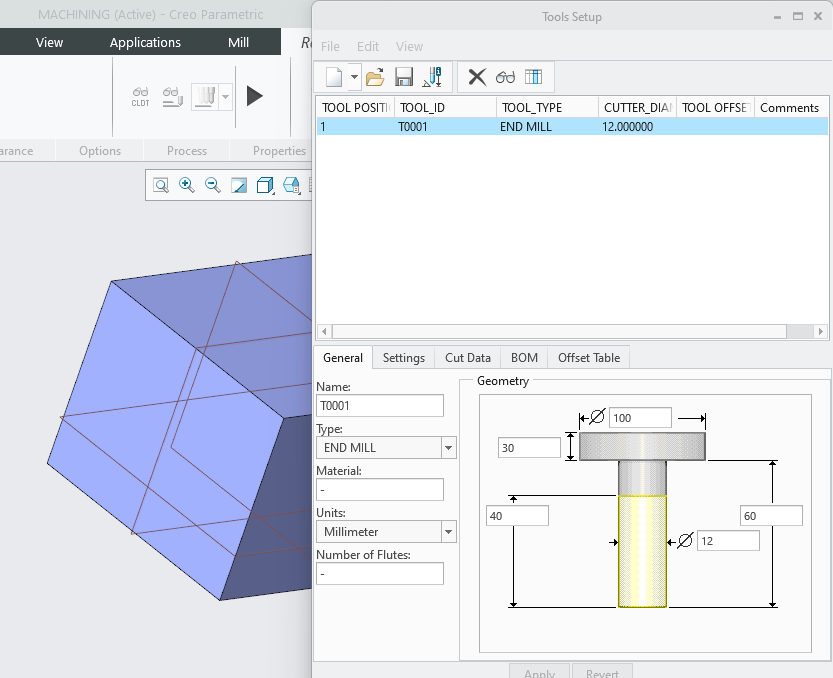833x678 pixels.
Task: Open tool file with folder icon
Action: tap(375, 77)
